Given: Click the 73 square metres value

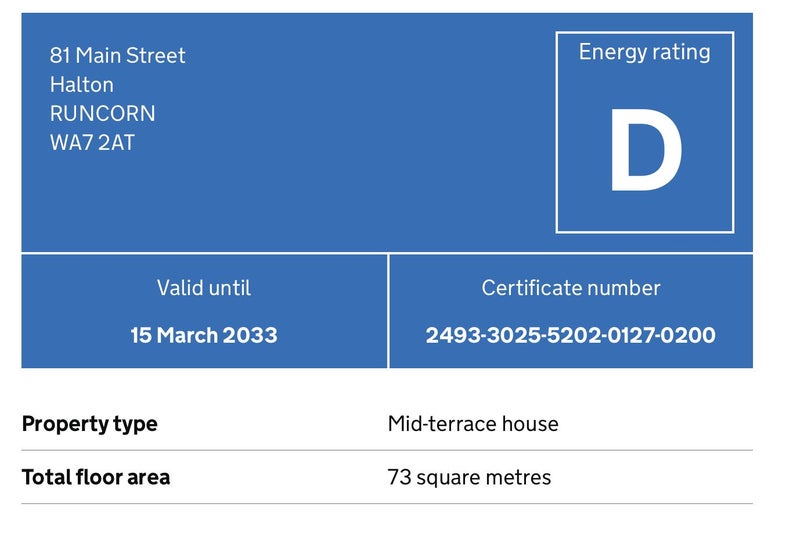Looking at the screenshot, I should [x=469, y=478].
